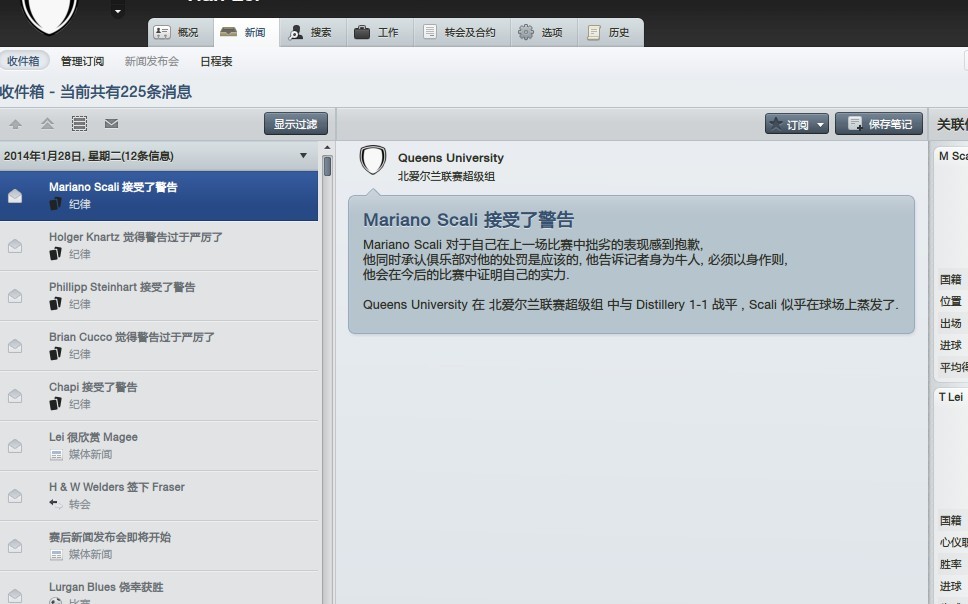Click open-envelope icon on Brian Cucco row
The width and height of the screenshot is (968, 604).
pos(15,346)
